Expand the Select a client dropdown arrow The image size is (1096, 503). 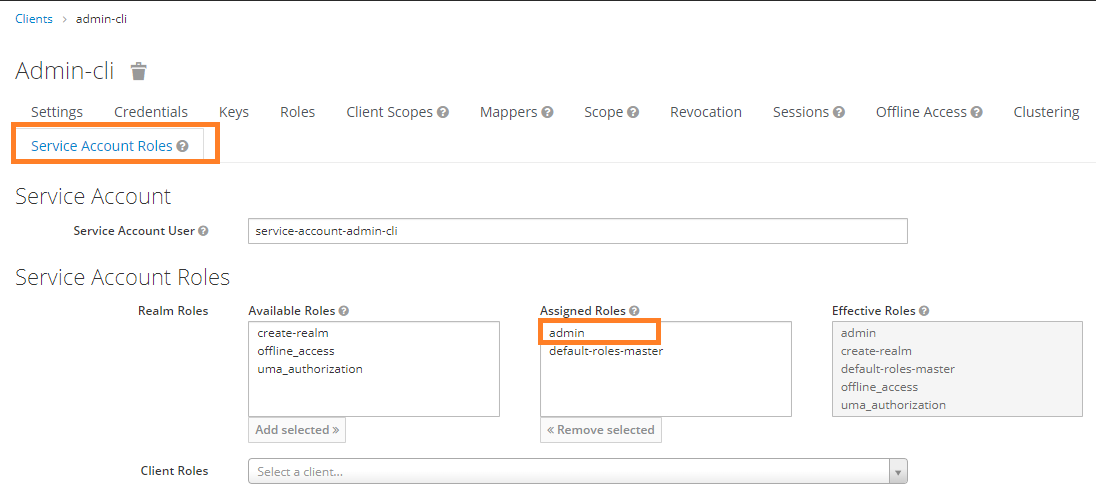click(x=898, y=472)
